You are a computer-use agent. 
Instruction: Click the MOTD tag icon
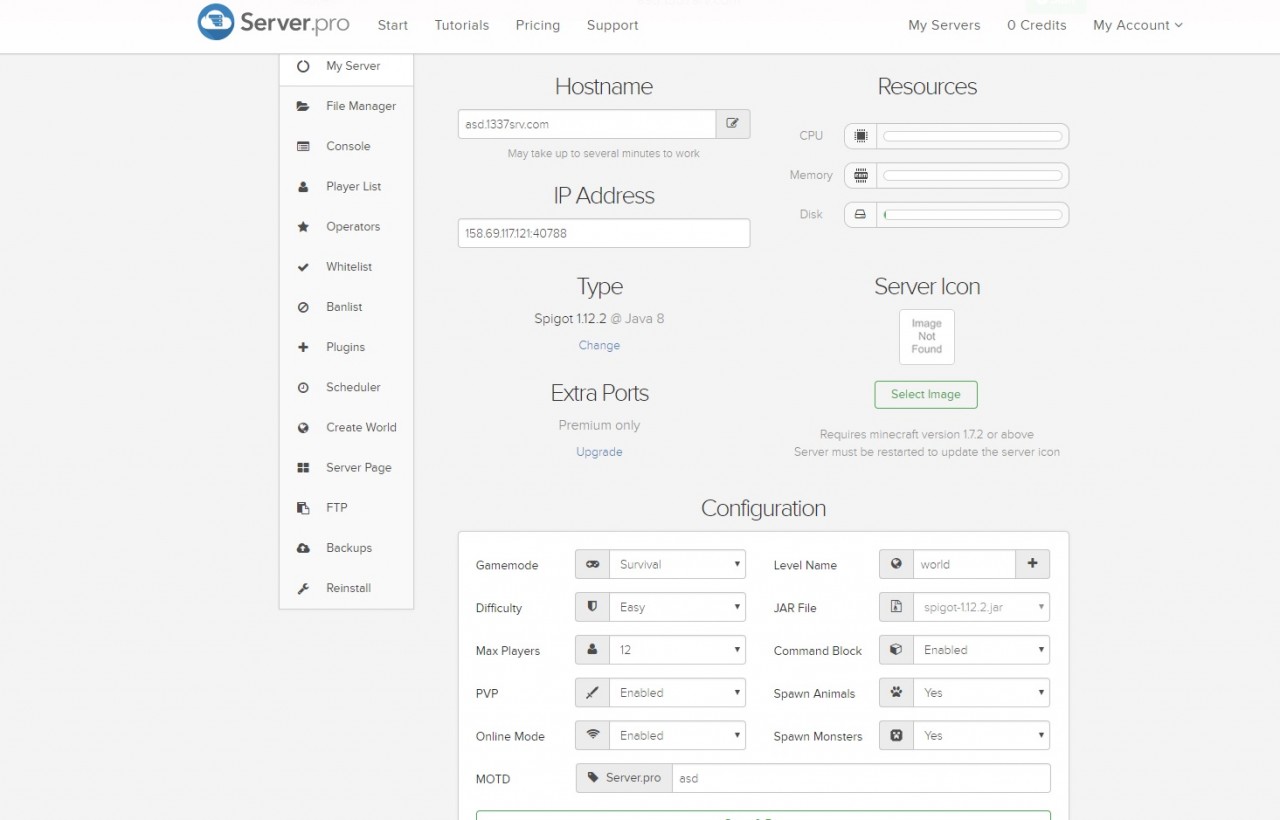click(x=593, y=778)
